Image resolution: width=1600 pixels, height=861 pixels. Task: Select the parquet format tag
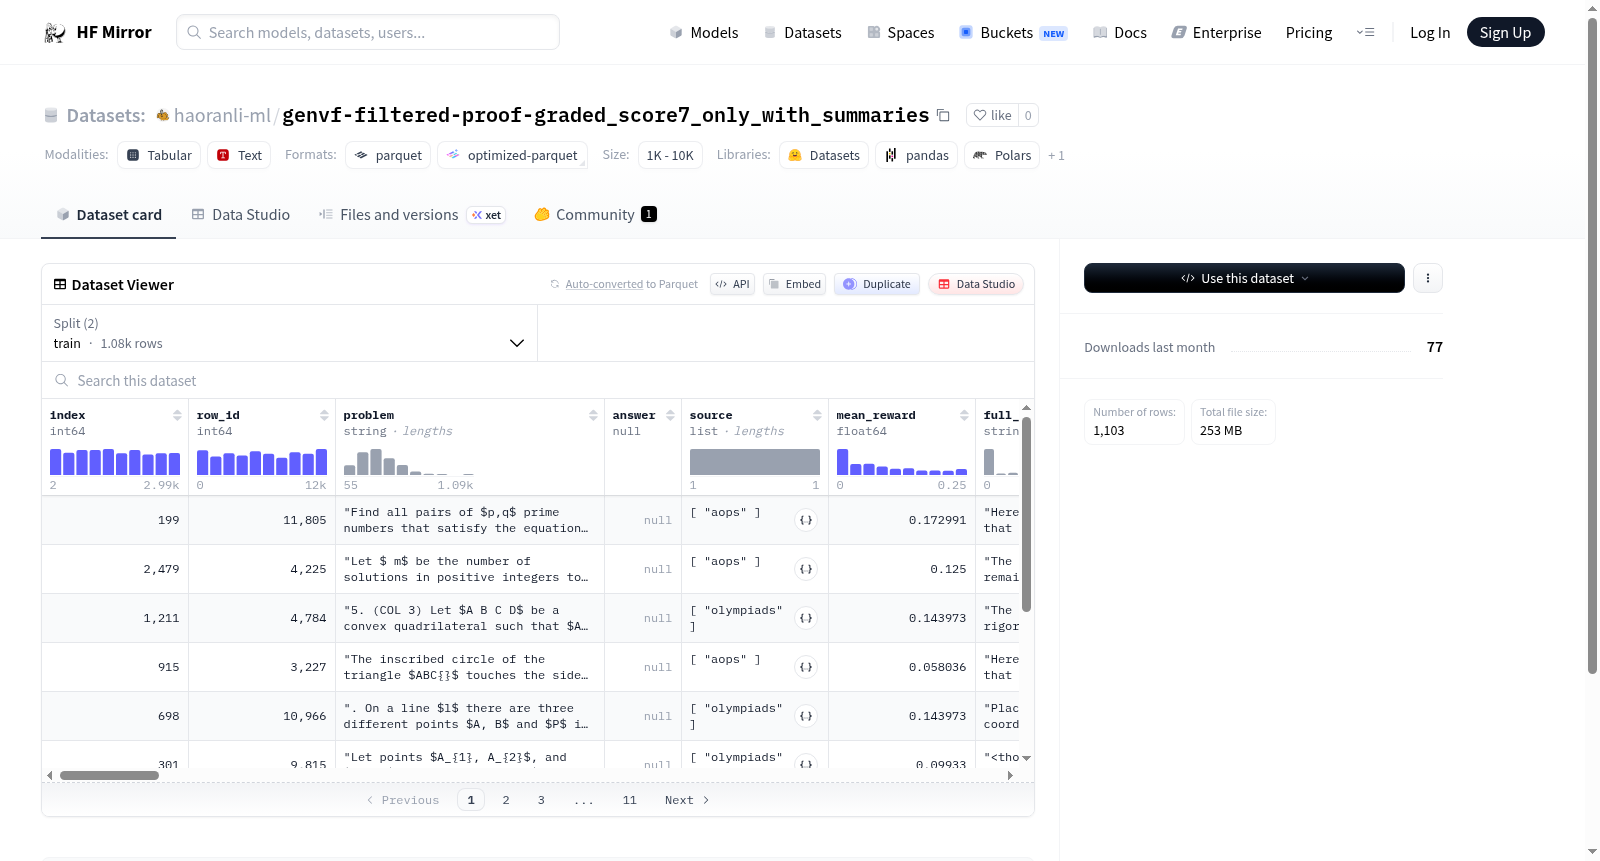click(x=388, y=155)
